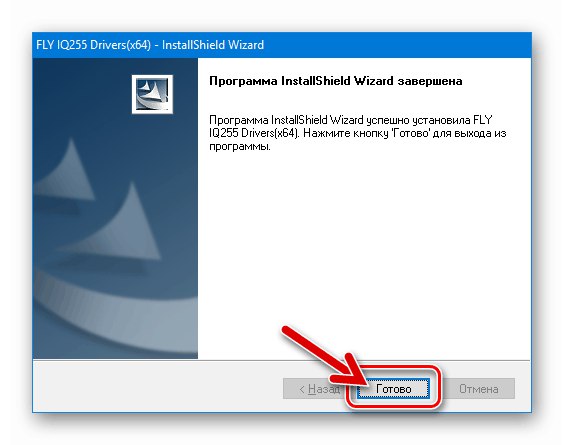The width and height of the screenshot is (564, 445).
Task: Click empty title bar area on right
Action: pos(396,45)
